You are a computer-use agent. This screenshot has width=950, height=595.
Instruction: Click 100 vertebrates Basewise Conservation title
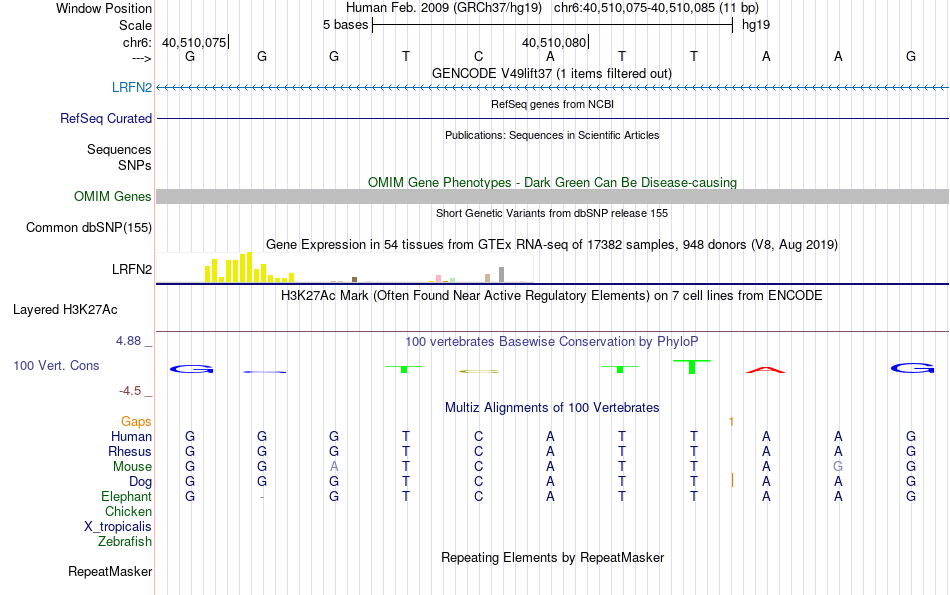click(x=551, y=342)
